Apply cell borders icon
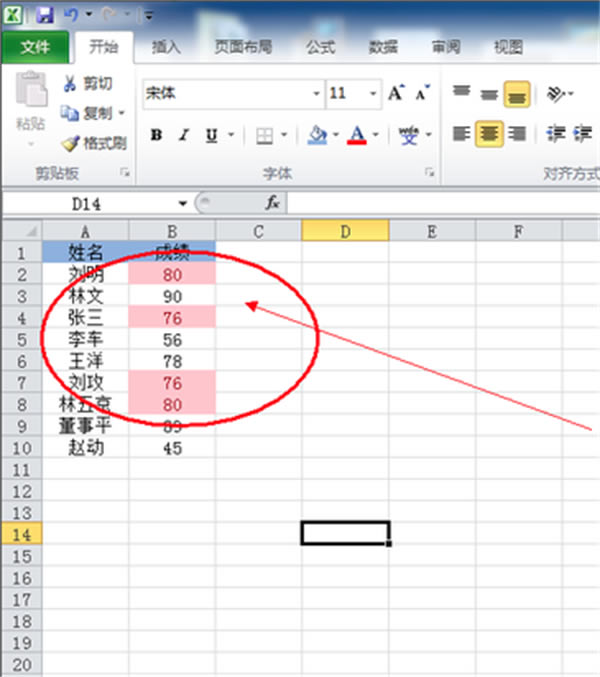The height and width of the screenshot is (677, 600). click(x=265, y=136)
